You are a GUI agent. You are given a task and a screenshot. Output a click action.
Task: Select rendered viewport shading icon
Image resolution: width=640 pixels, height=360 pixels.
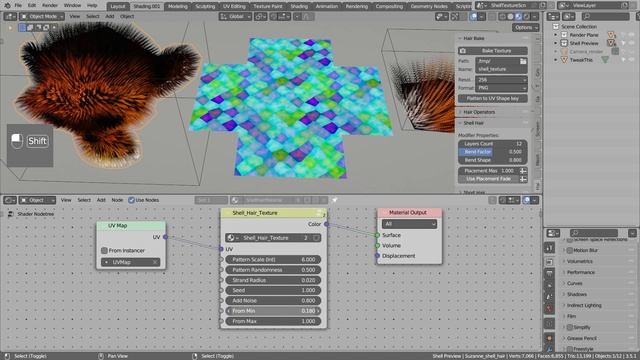[x=526, y=17]
